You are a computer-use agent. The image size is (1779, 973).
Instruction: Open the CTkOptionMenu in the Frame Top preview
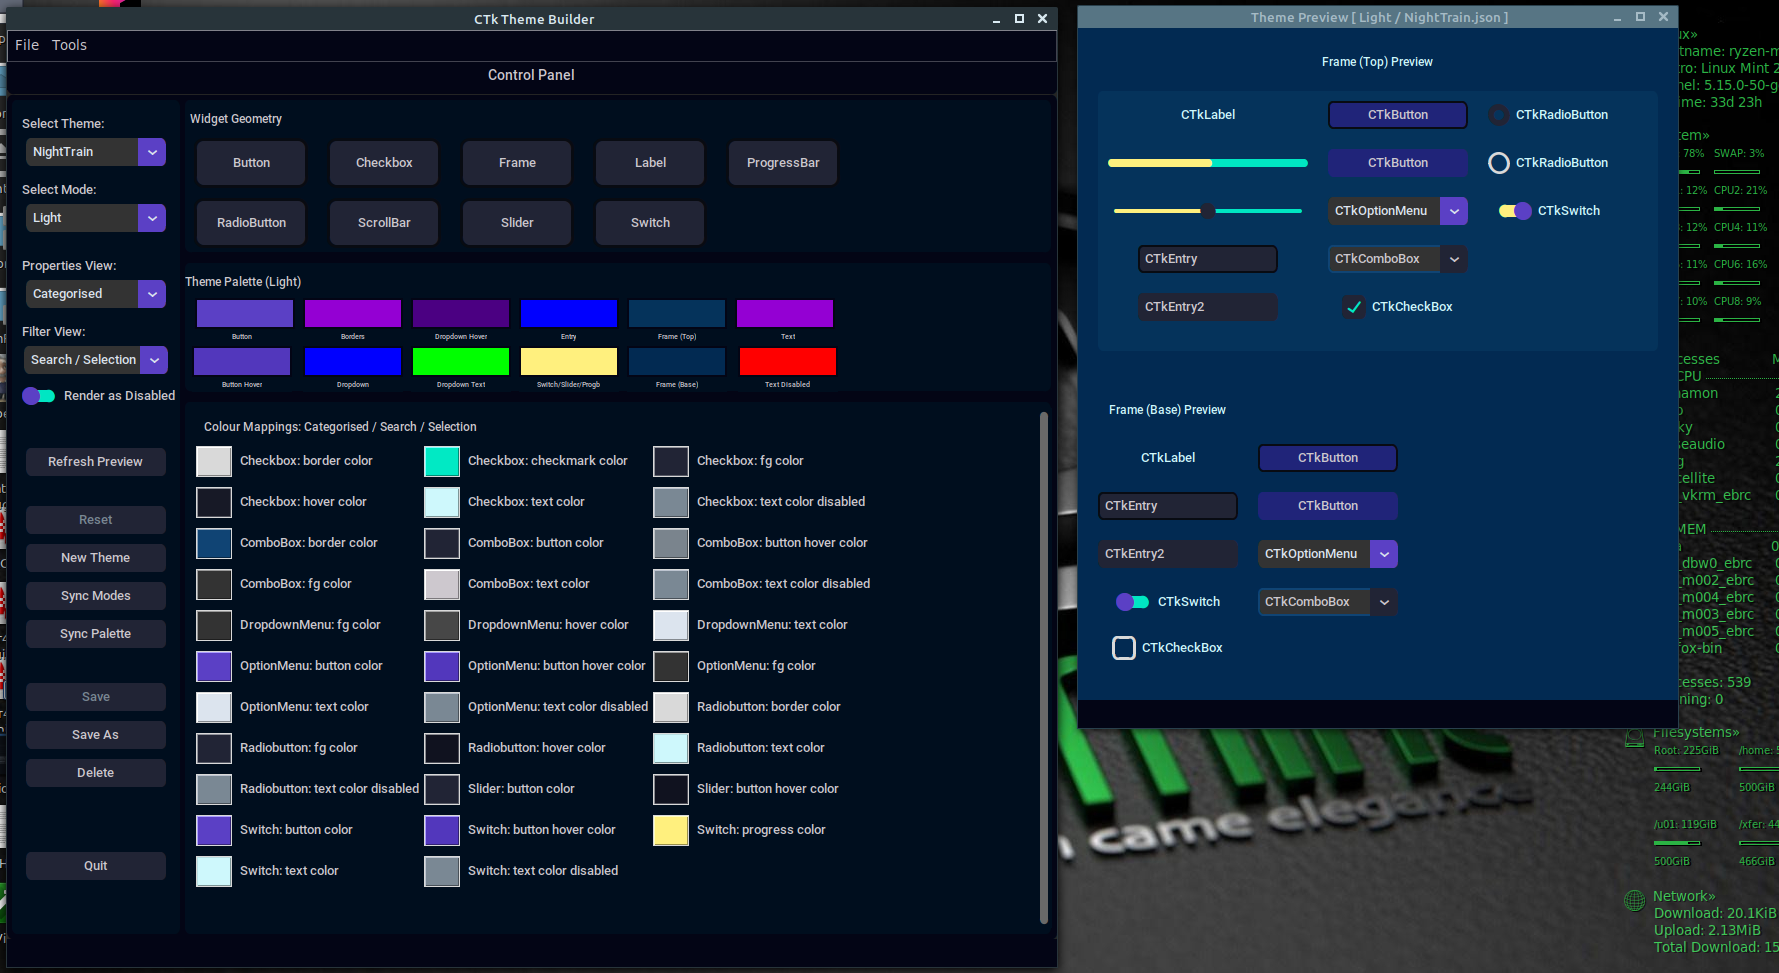[x=1454, y=211]
